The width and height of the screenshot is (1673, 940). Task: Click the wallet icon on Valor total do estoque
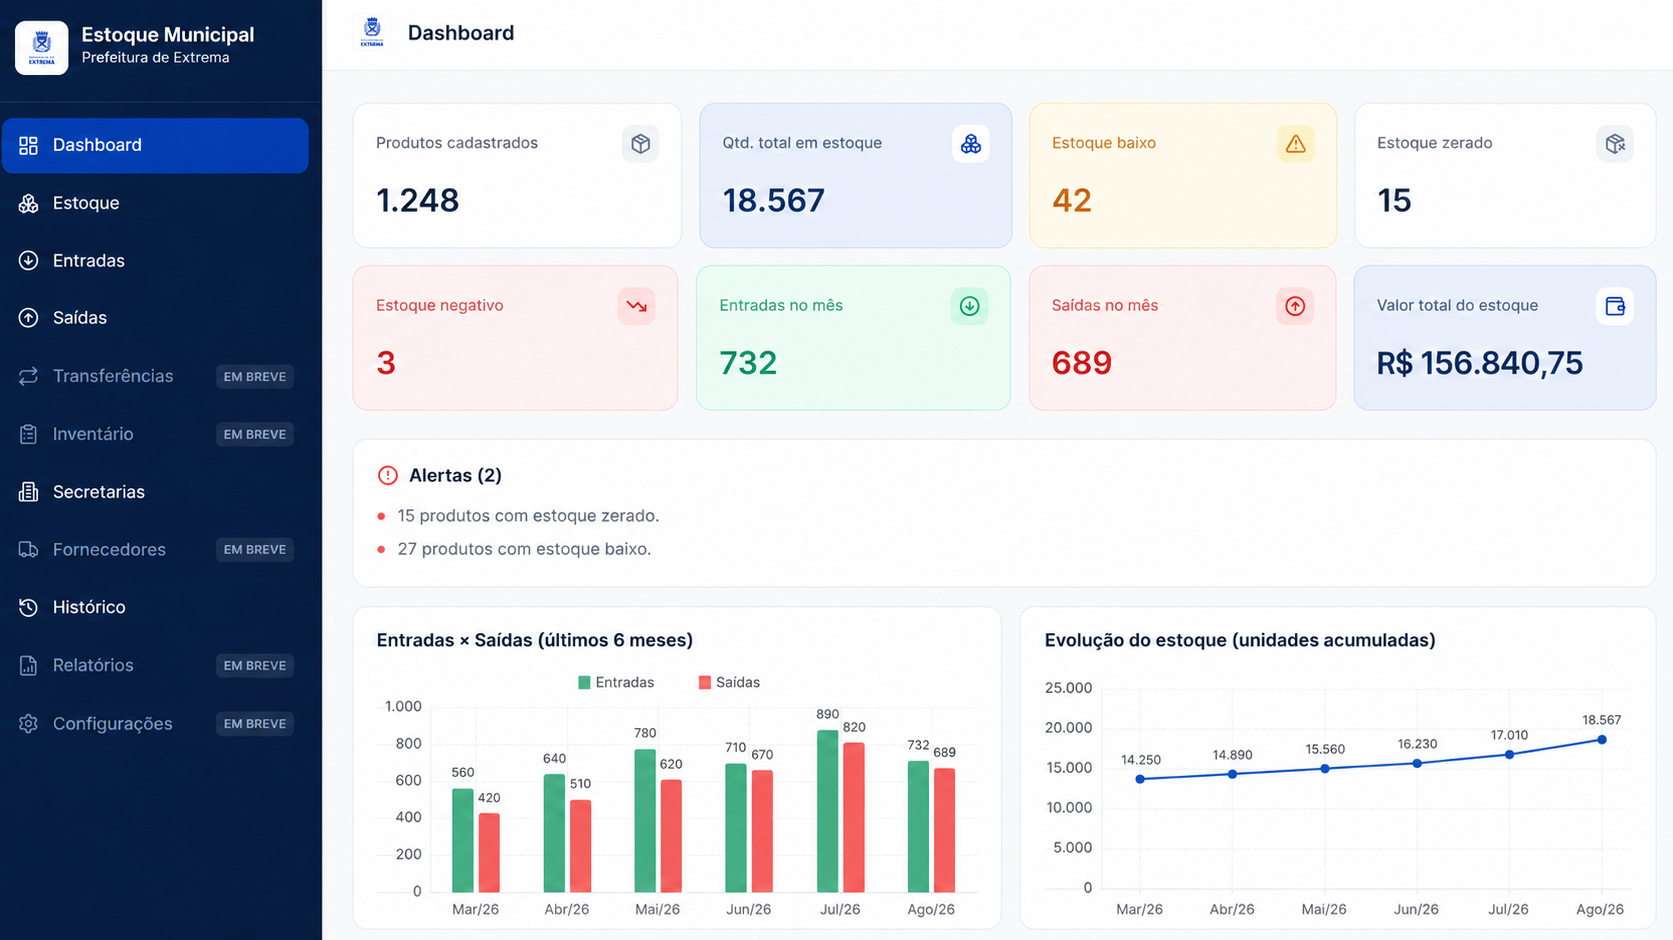point(1615,306)
